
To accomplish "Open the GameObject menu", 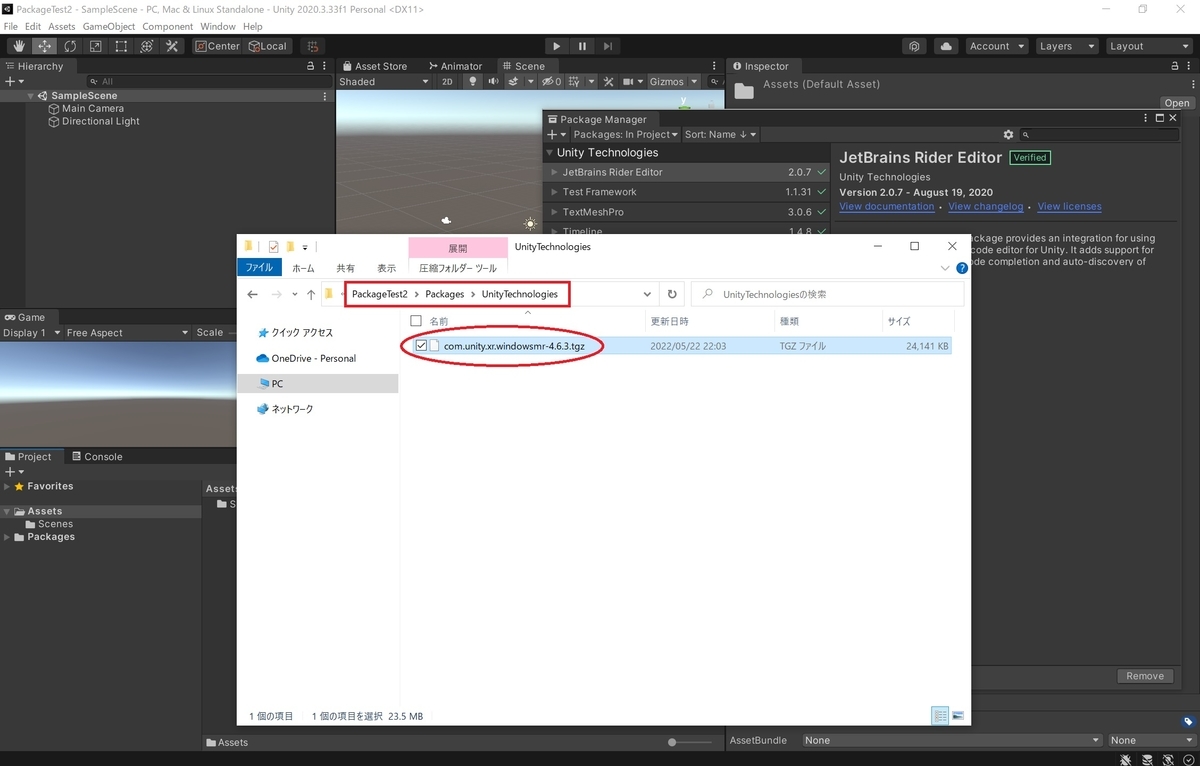I will pos(108,26).
